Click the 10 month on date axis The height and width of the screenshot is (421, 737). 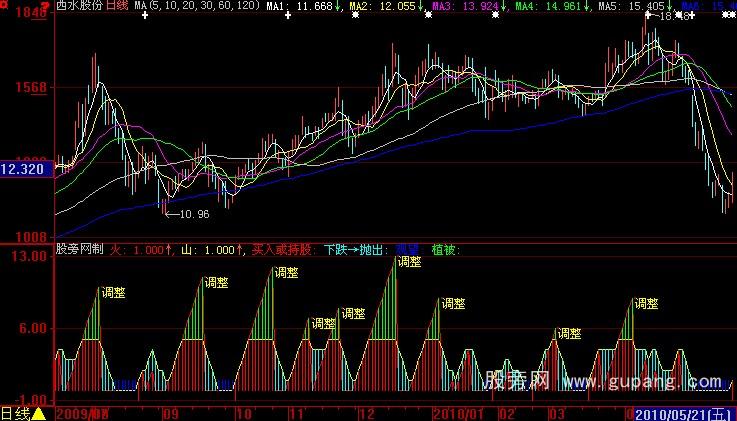[245, 414]
